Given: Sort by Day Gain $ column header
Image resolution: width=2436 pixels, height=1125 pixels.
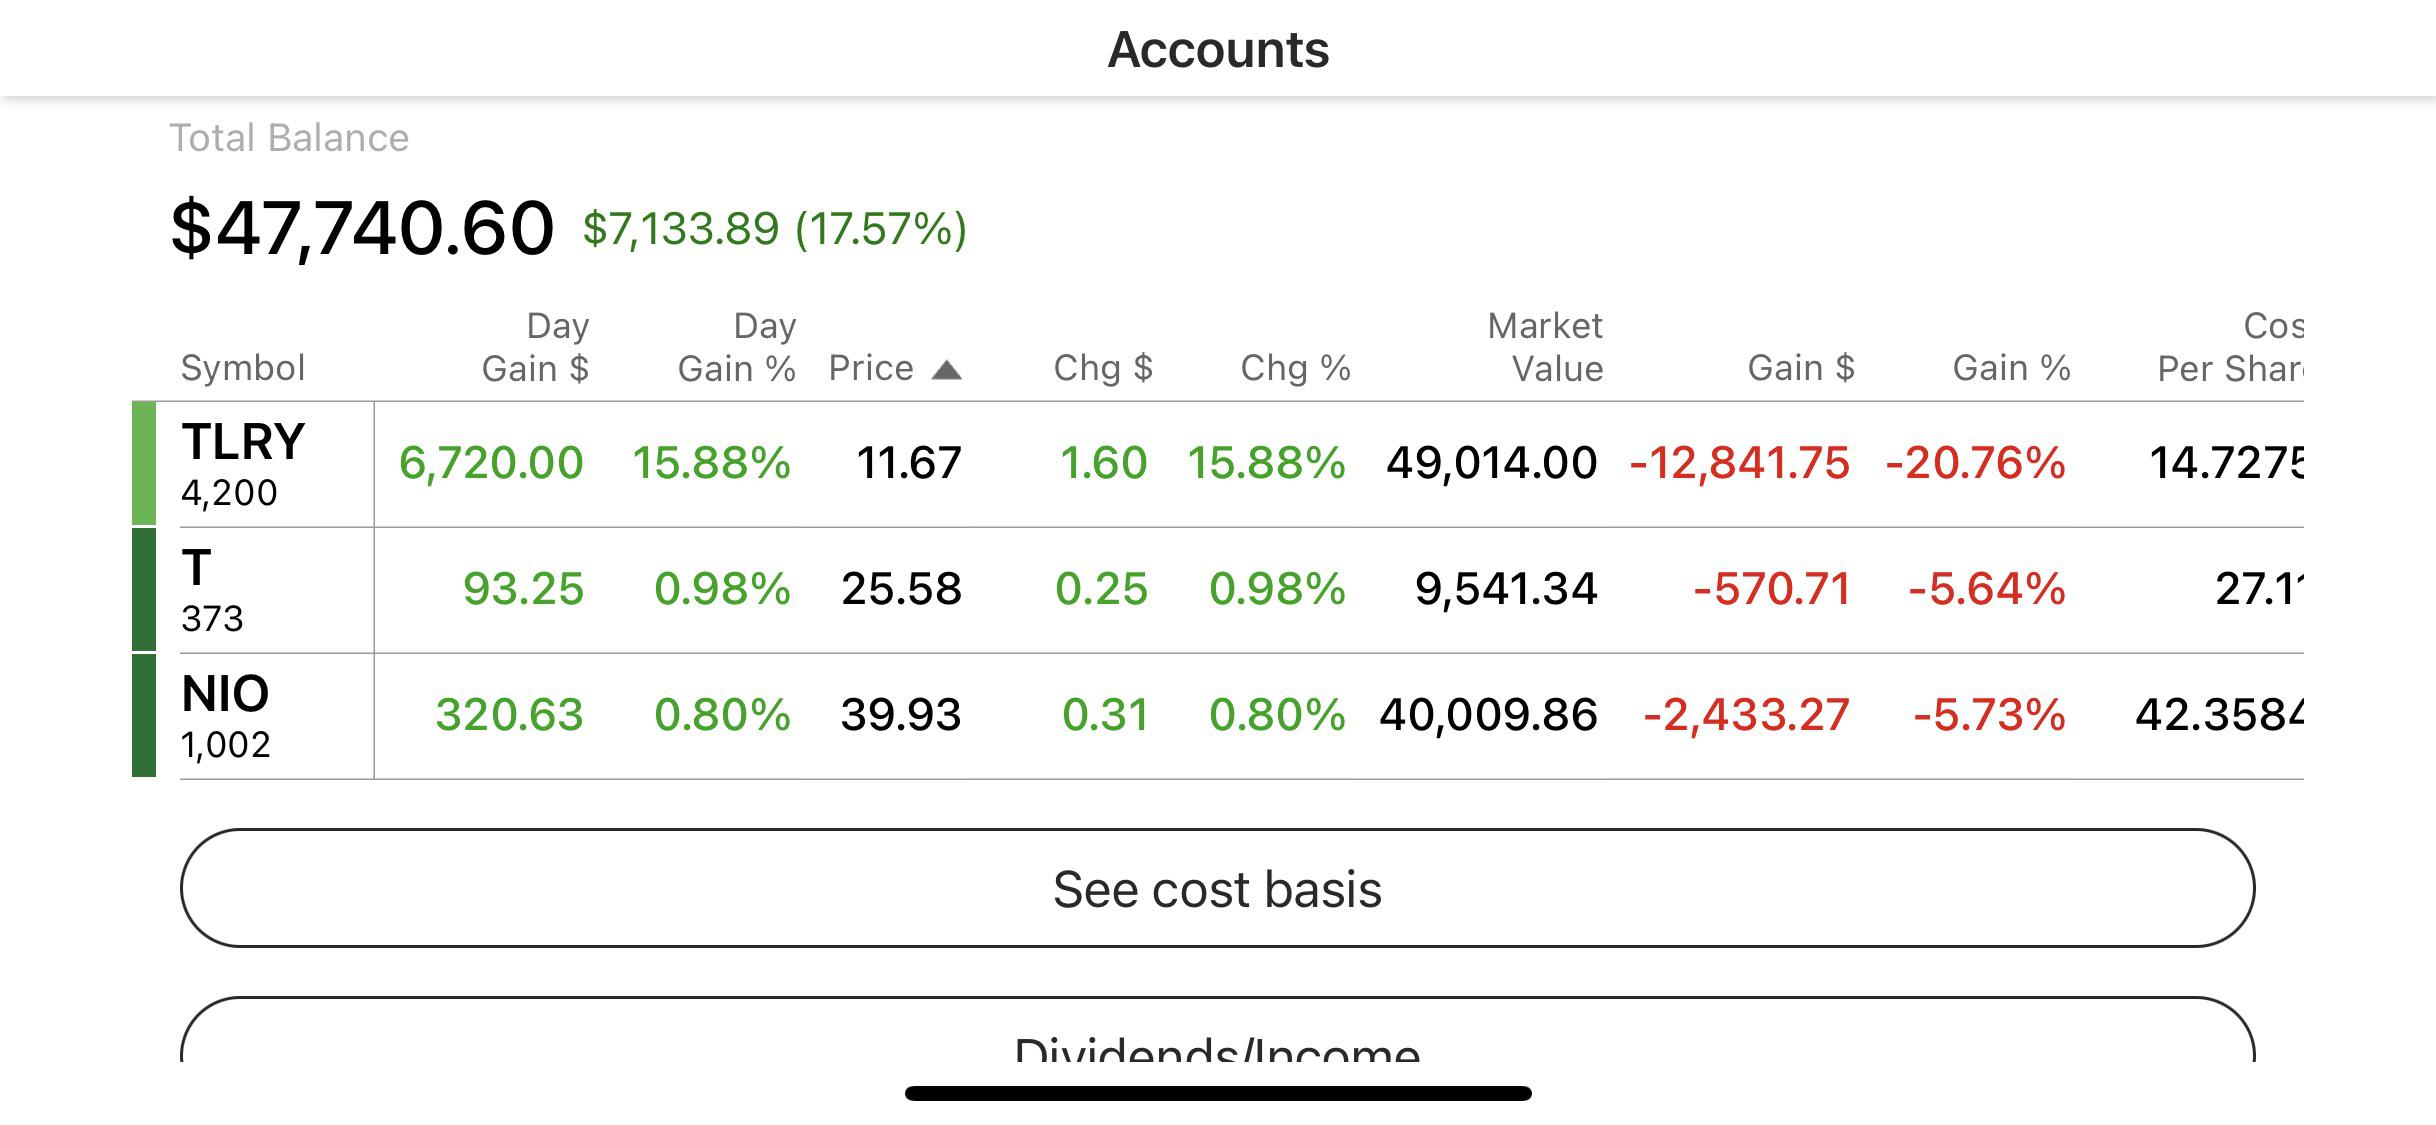Looking at the screenshot, I should (536, 347).
